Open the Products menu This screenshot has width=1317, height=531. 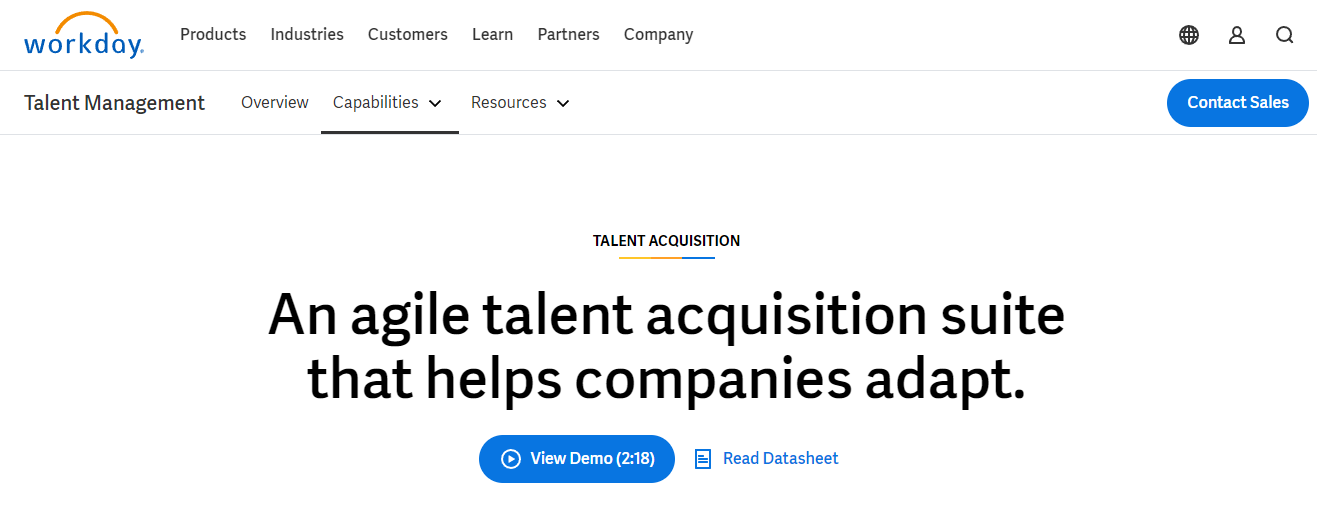(x=213, y=35)
